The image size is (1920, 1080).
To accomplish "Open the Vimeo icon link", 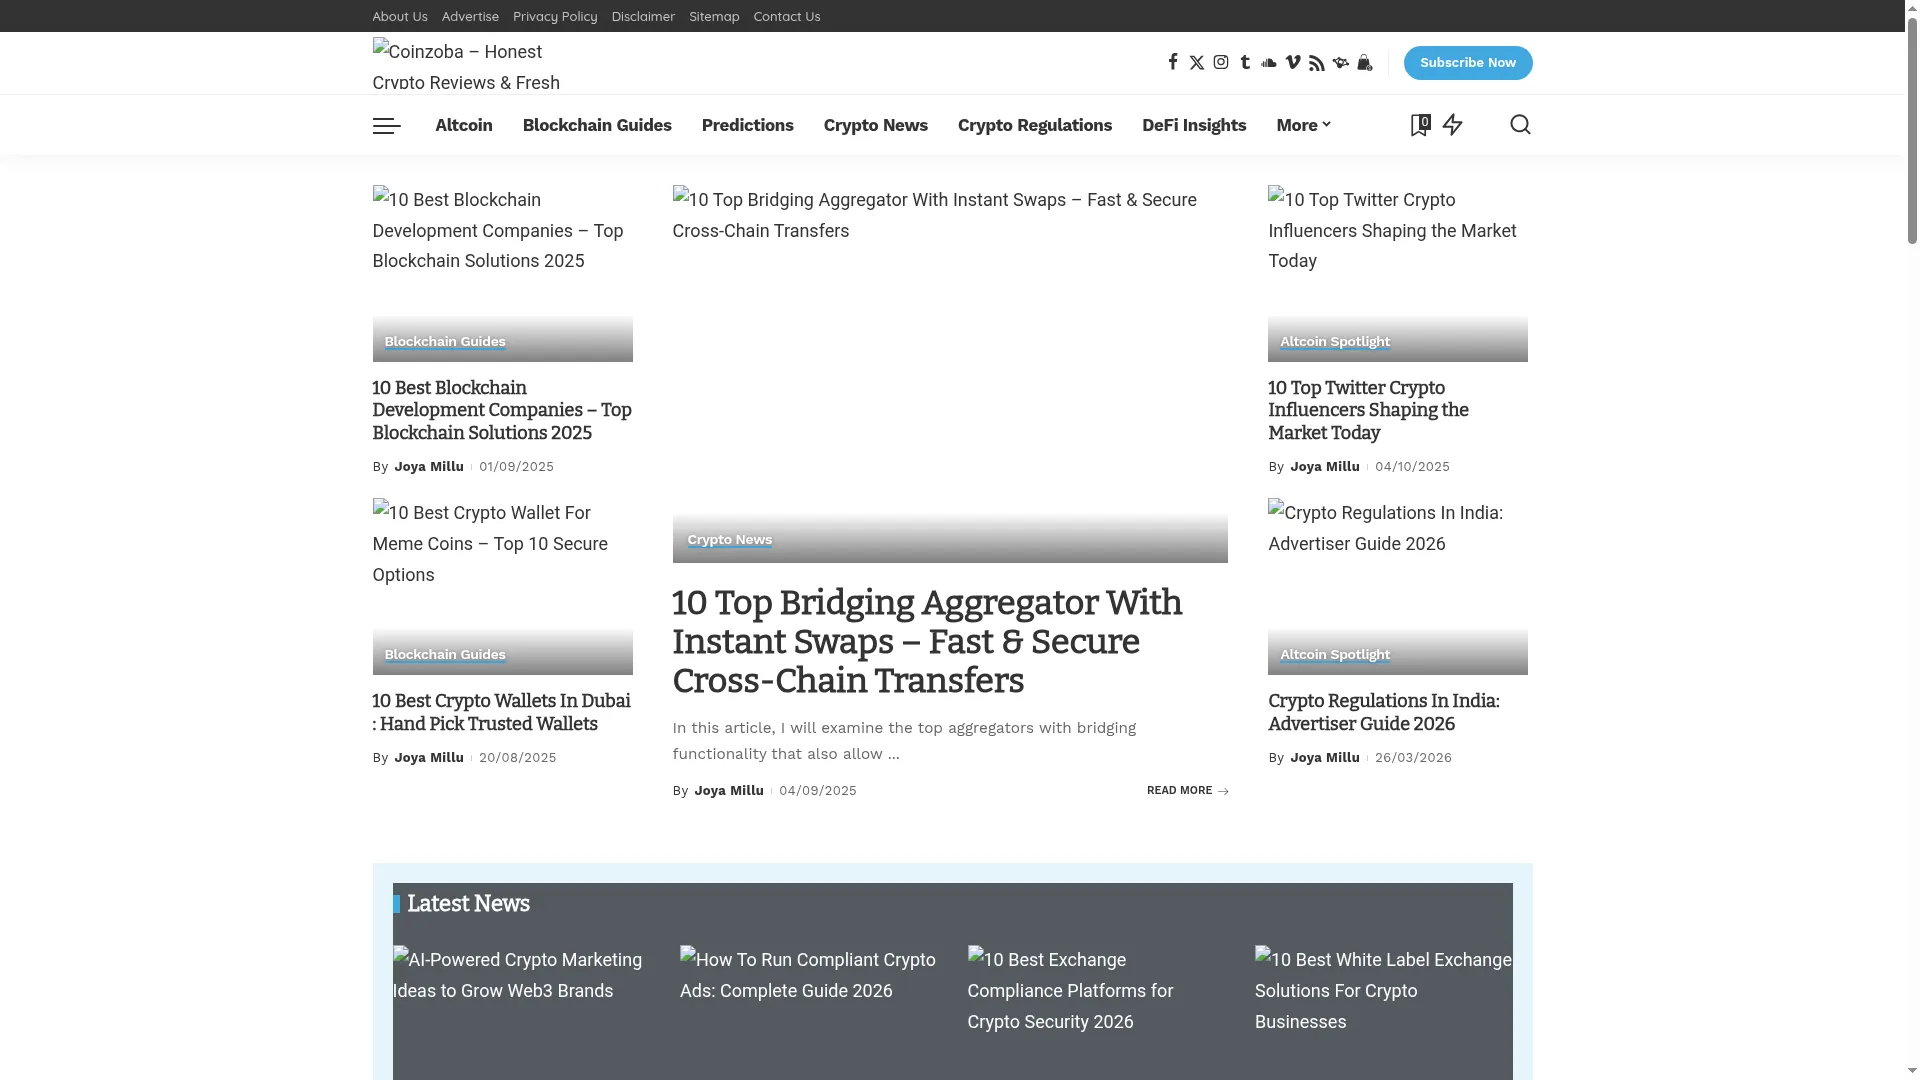I will (x=1293, y=63).
